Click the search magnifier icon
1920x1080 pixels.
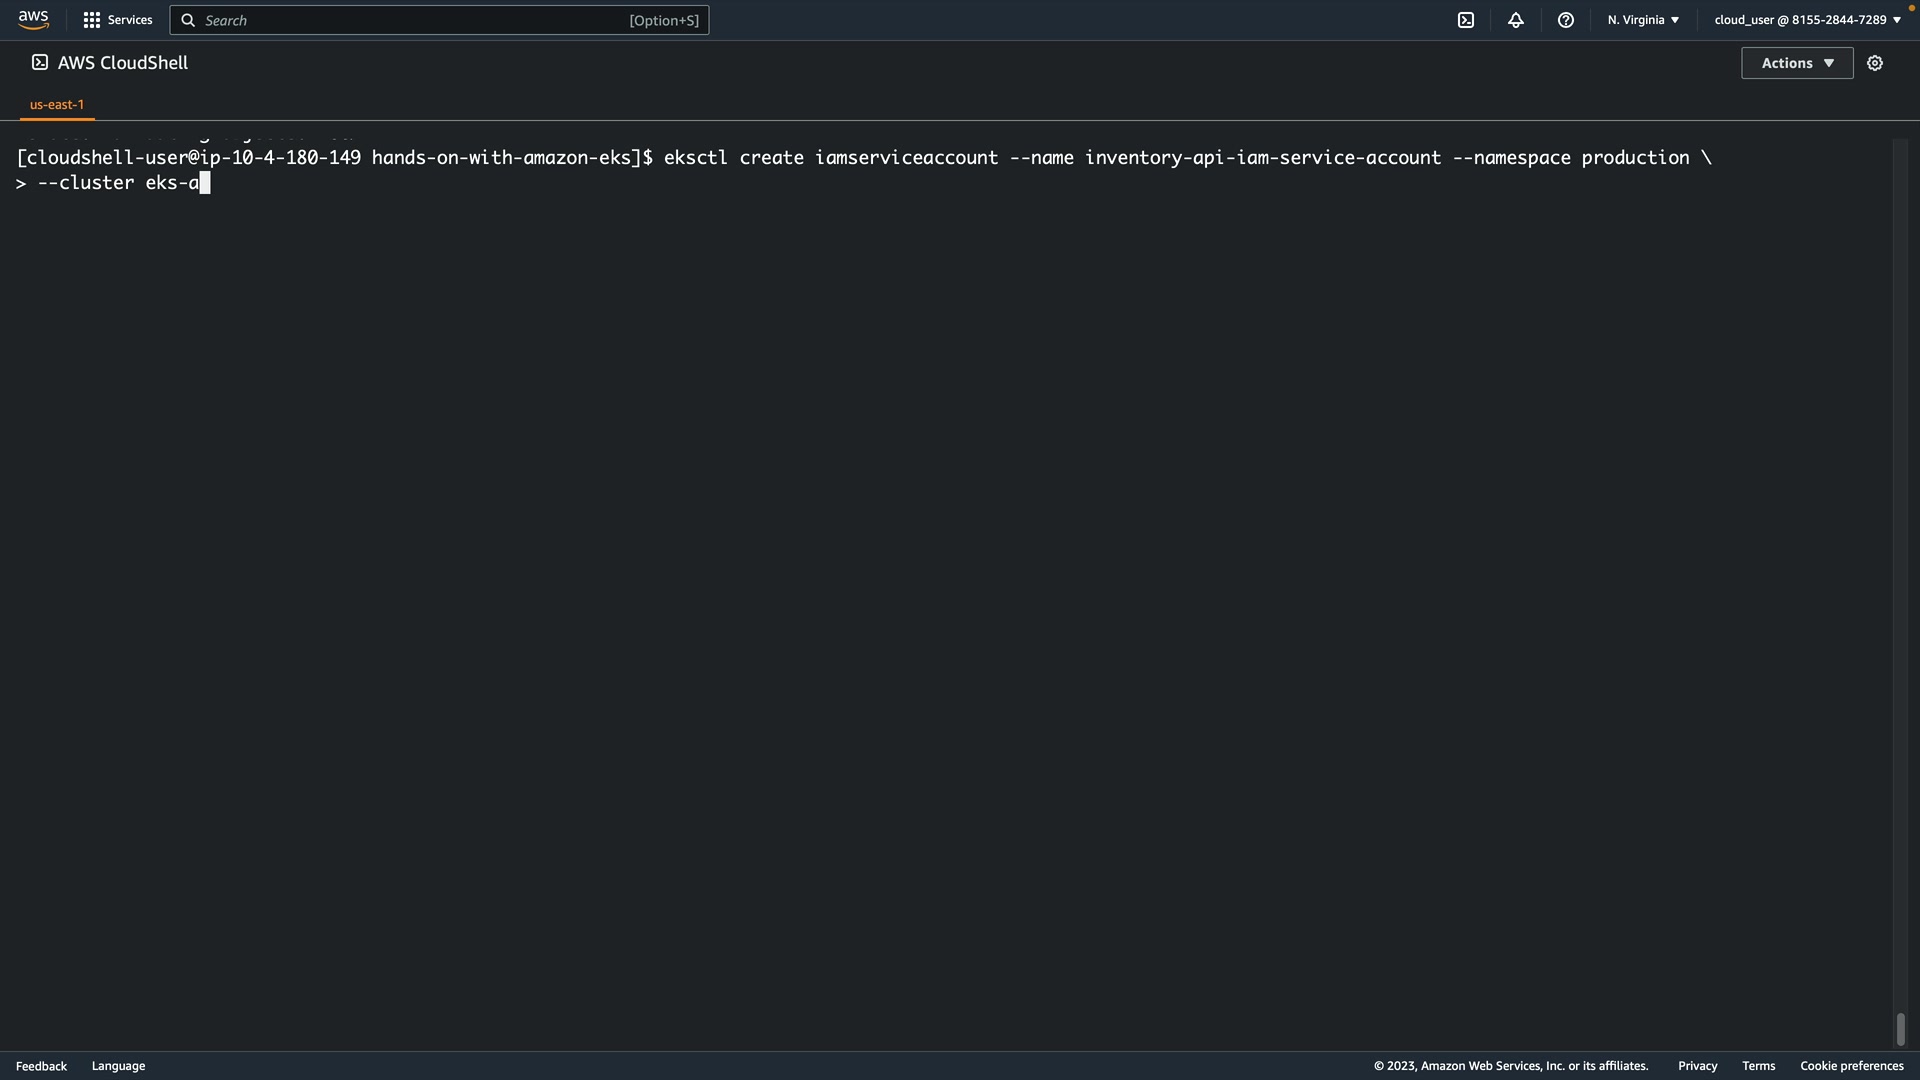(188, 20)
